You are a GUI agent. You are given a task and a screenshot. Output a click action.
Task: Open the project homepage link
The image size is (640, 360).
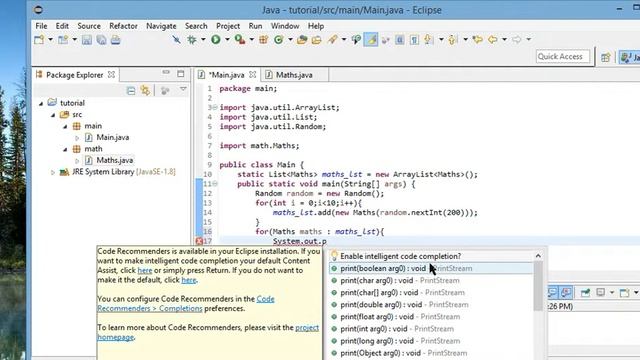pyautogui.click(x=208, y=332)
